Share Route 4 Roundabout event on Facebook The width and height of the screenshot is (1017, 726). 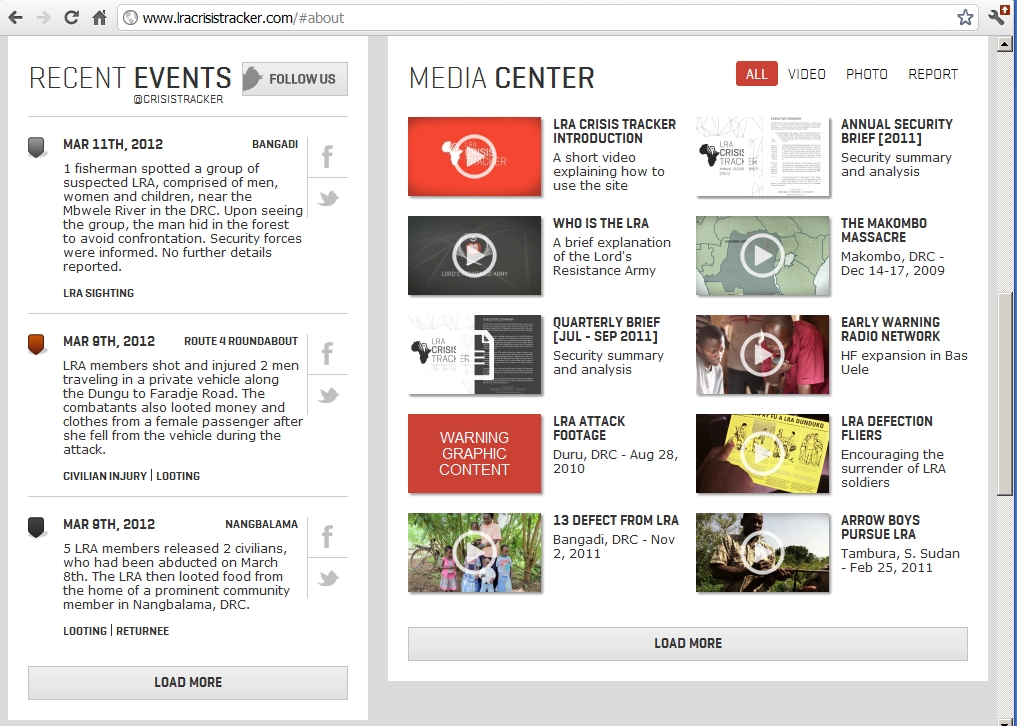click(328, 354)
